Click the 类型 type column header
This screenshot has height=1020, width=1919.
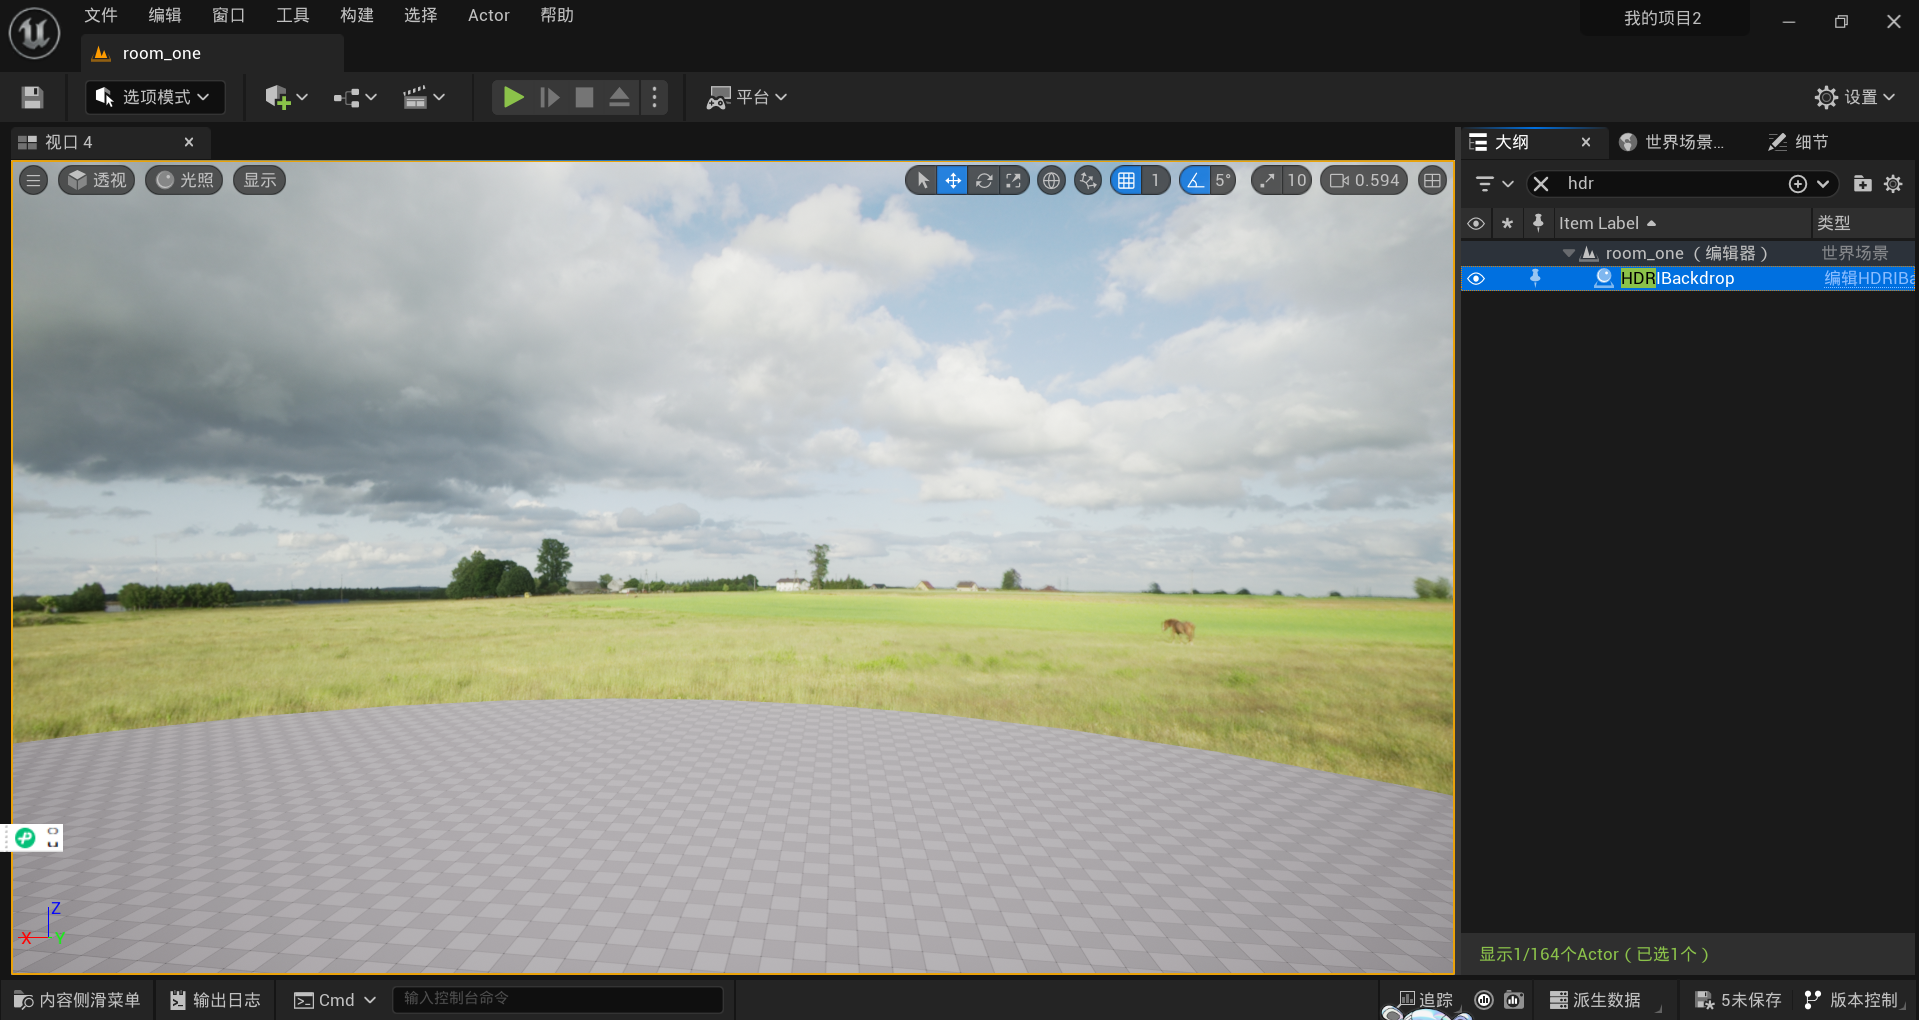coord(1862,223)
